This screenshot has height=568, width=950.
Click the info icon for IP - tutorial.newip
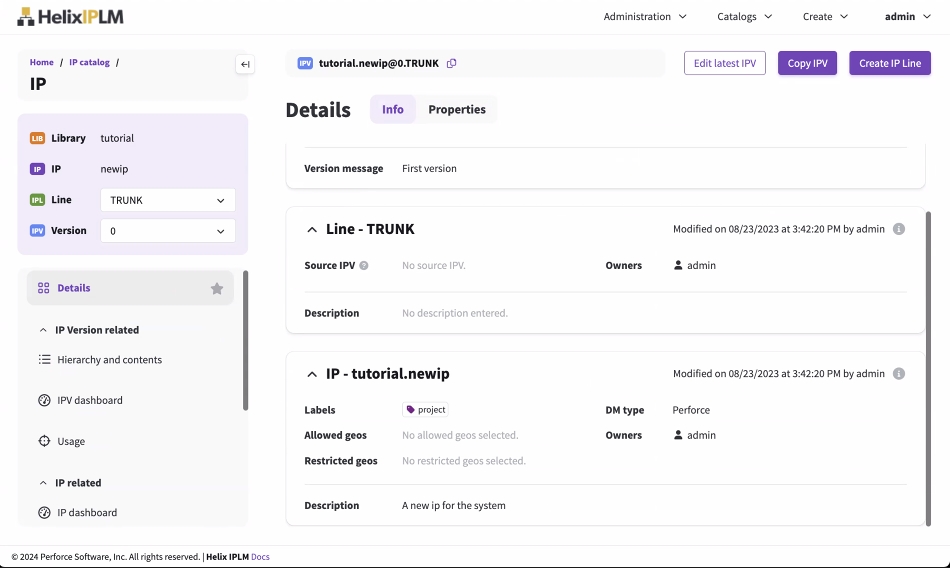tap(898, 374)
